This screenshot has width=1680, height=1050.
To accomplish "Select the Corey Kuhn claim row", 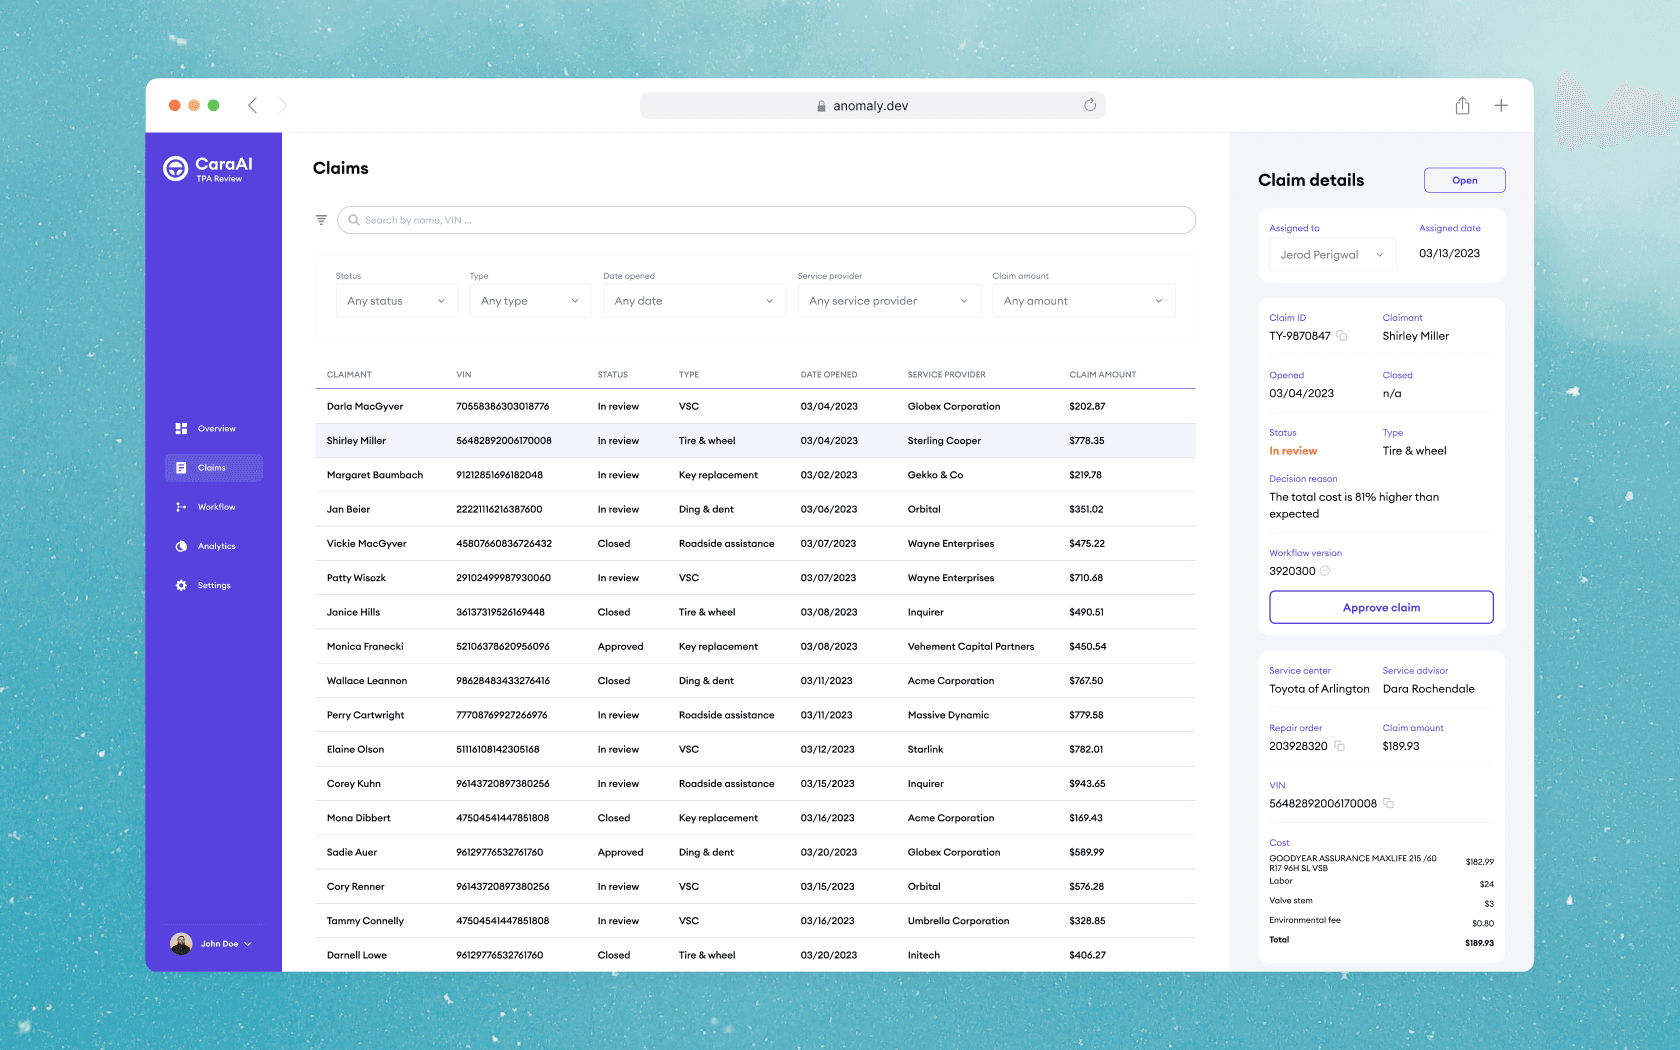I will 755,784.
